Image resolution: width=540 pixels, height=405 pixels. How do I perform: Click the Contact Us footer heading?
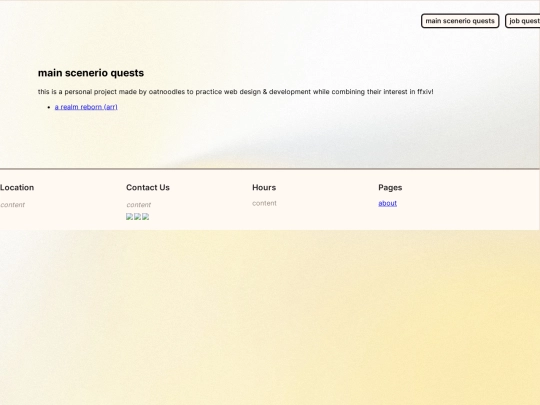tap(148, 187)
